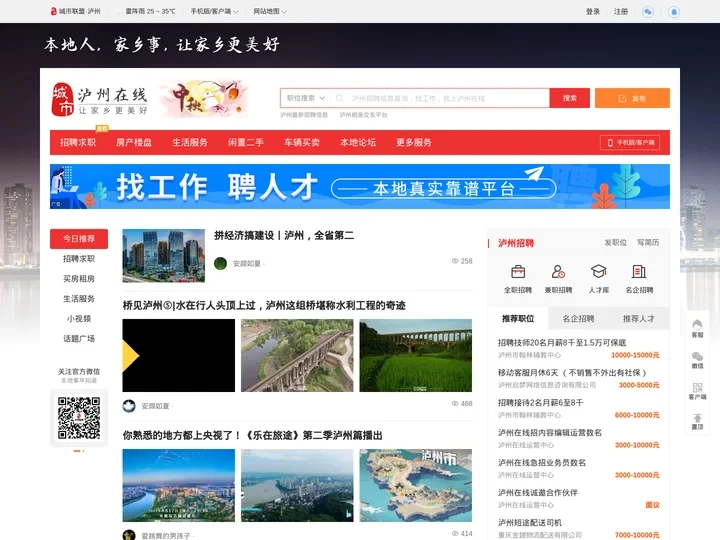The height and width of the screenshot is (540, 720).
Task: Open the job 泸州在线招内容编辑运营数名
Action: coord(550,433)
